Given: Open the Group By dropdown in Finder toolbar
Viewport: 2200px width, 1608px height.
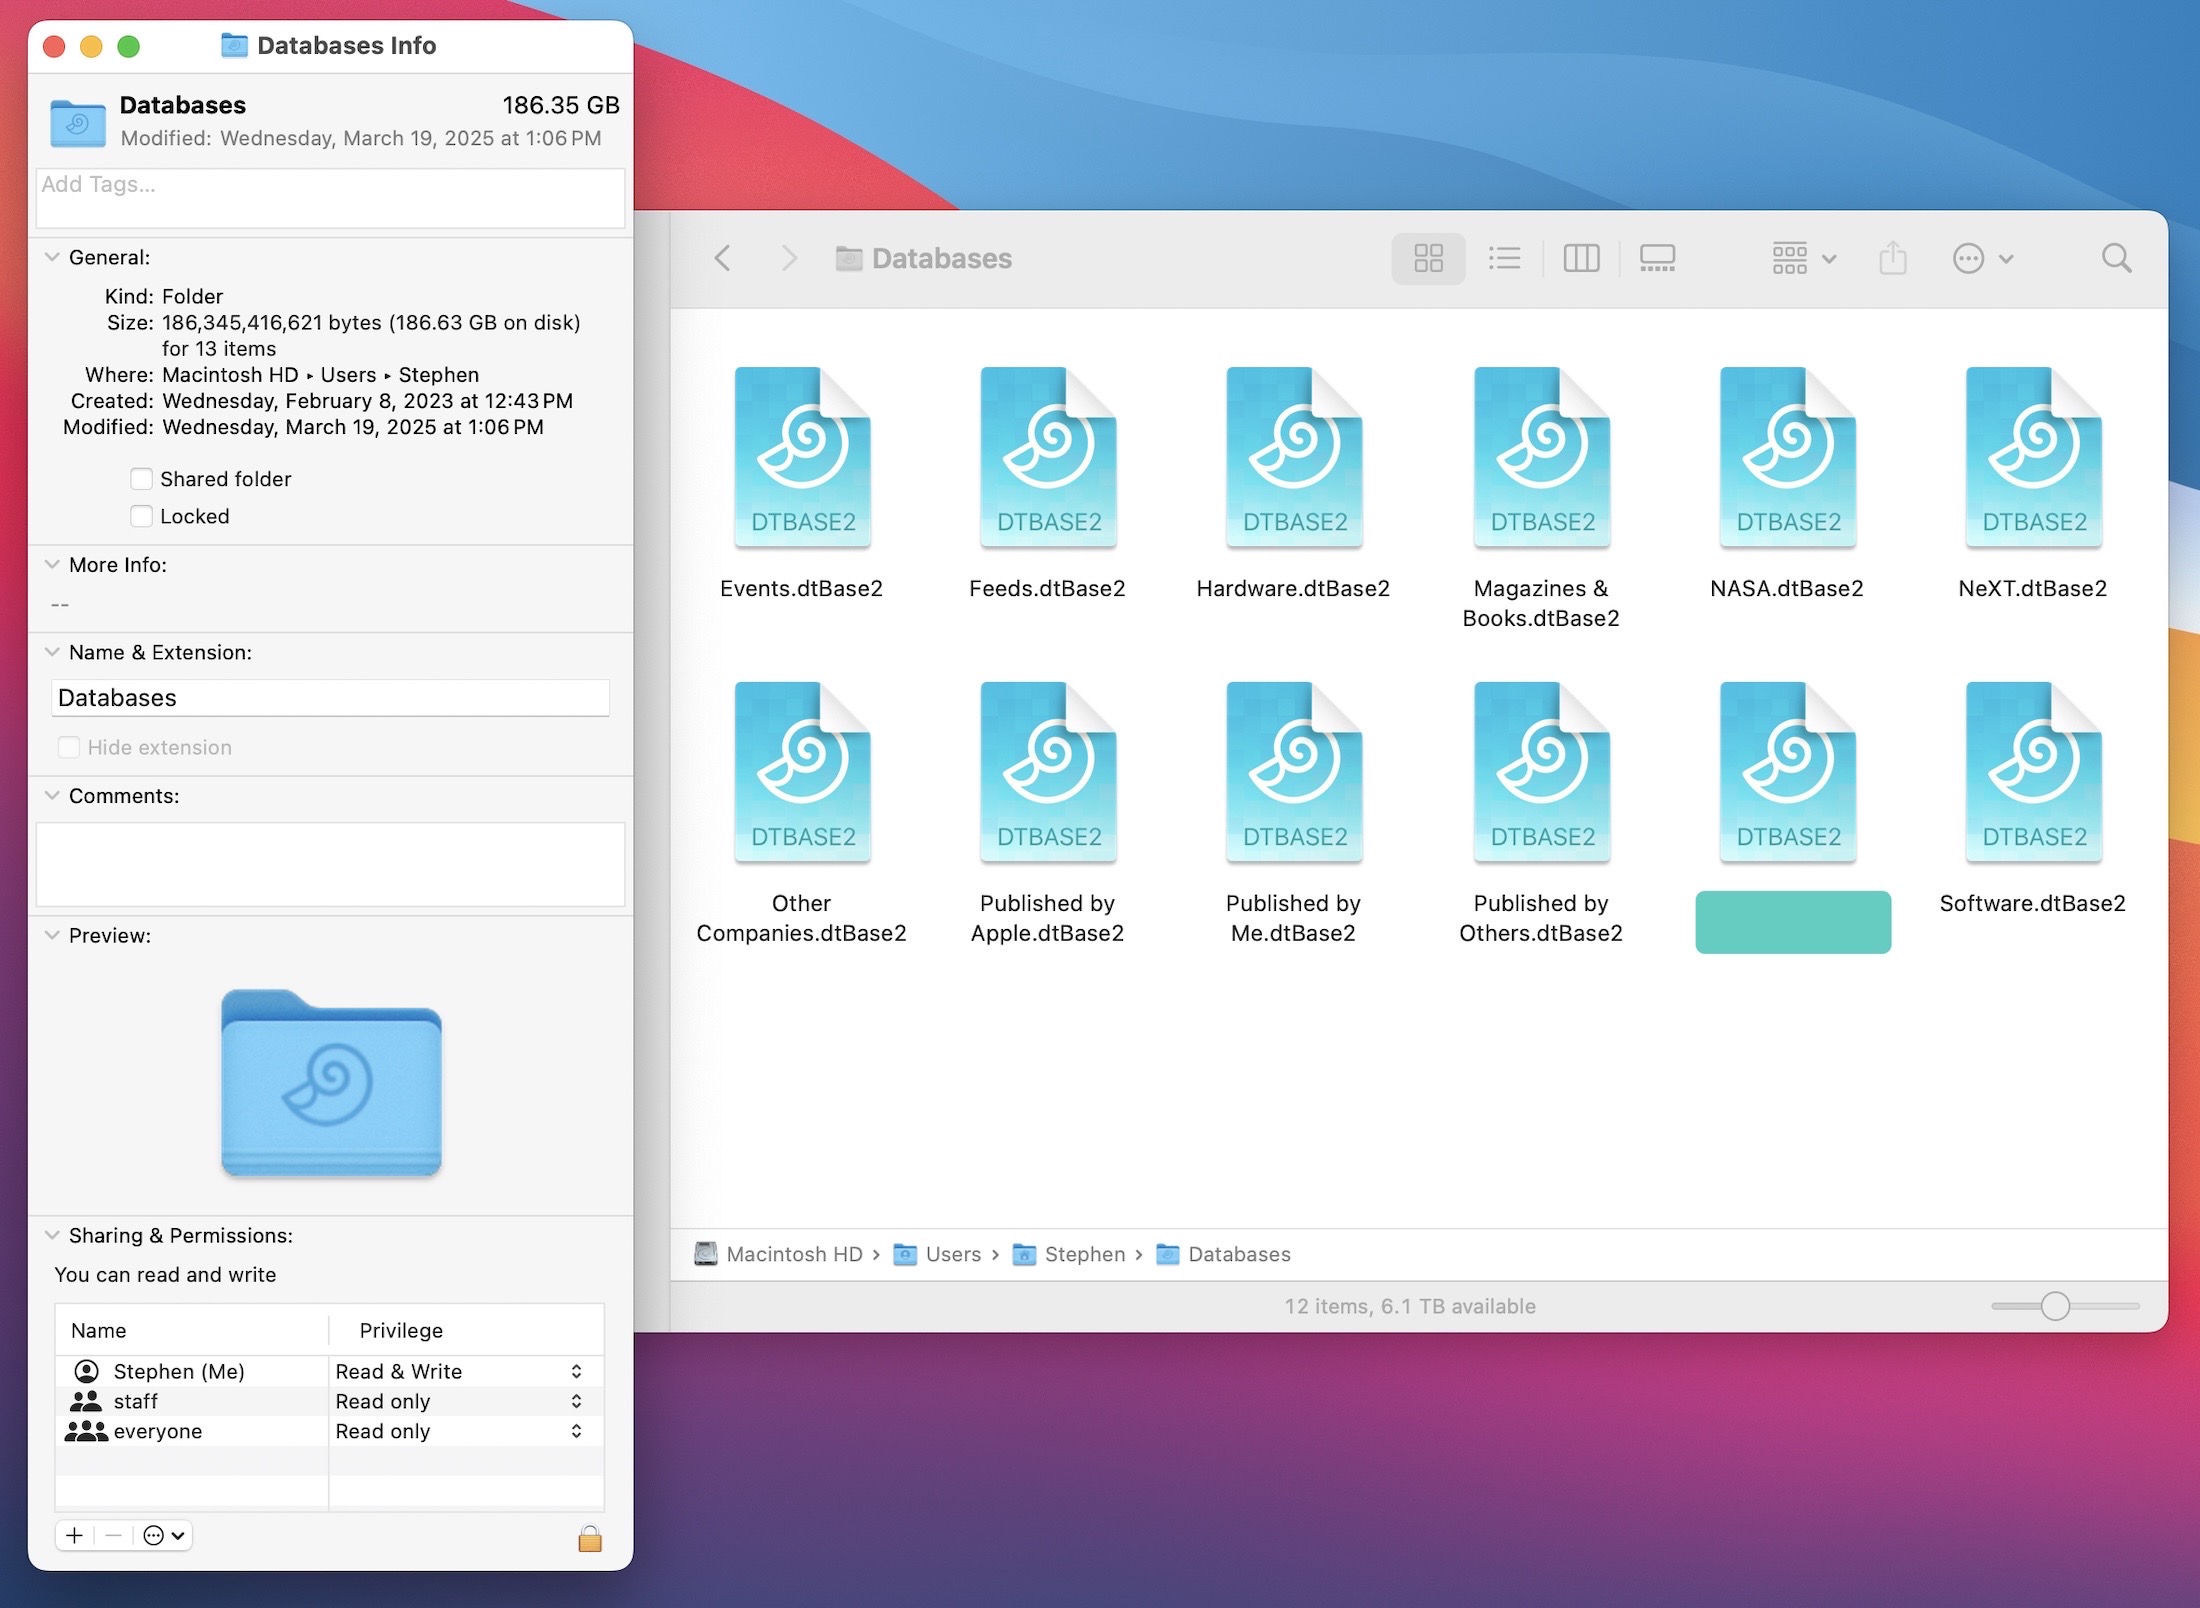Looking at the screenshot, I should (1804, 258).
